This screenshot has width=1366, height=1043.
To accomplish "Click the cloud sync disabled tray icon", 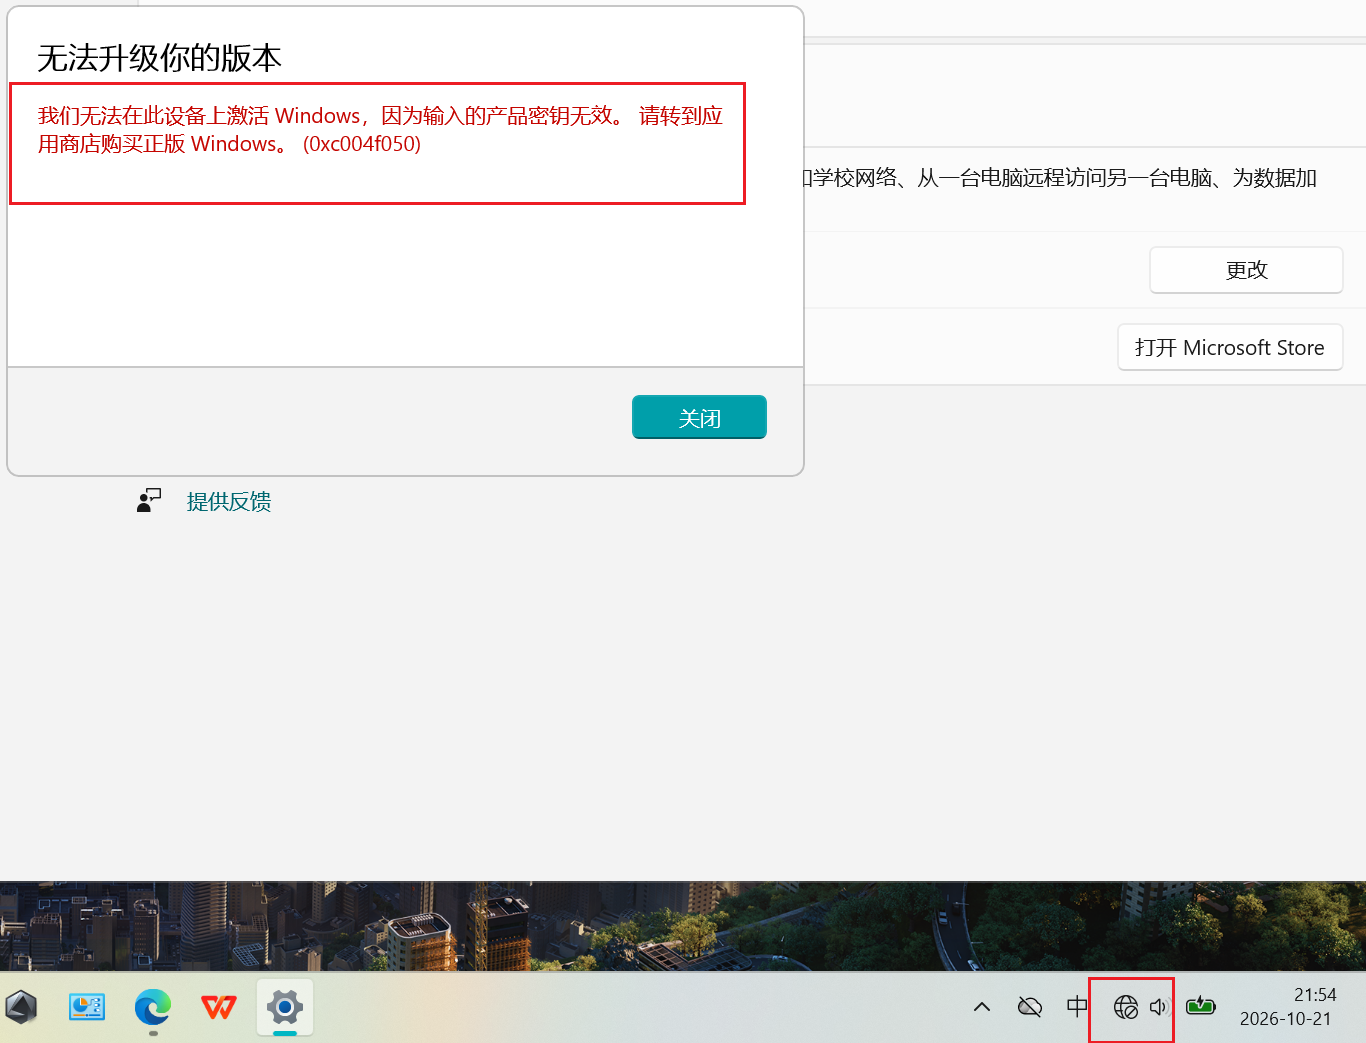I will click(x=1030, y=1007).
